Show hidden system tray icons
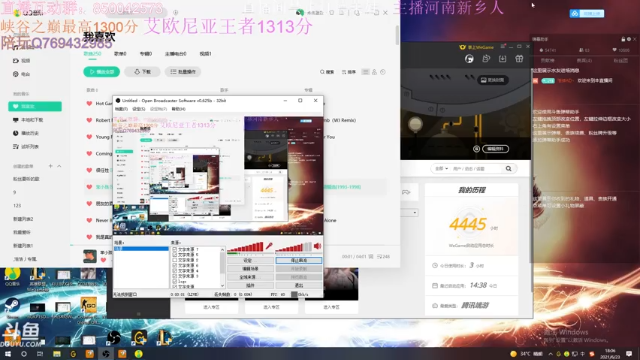Screen dimensions: 640x360 550,354
